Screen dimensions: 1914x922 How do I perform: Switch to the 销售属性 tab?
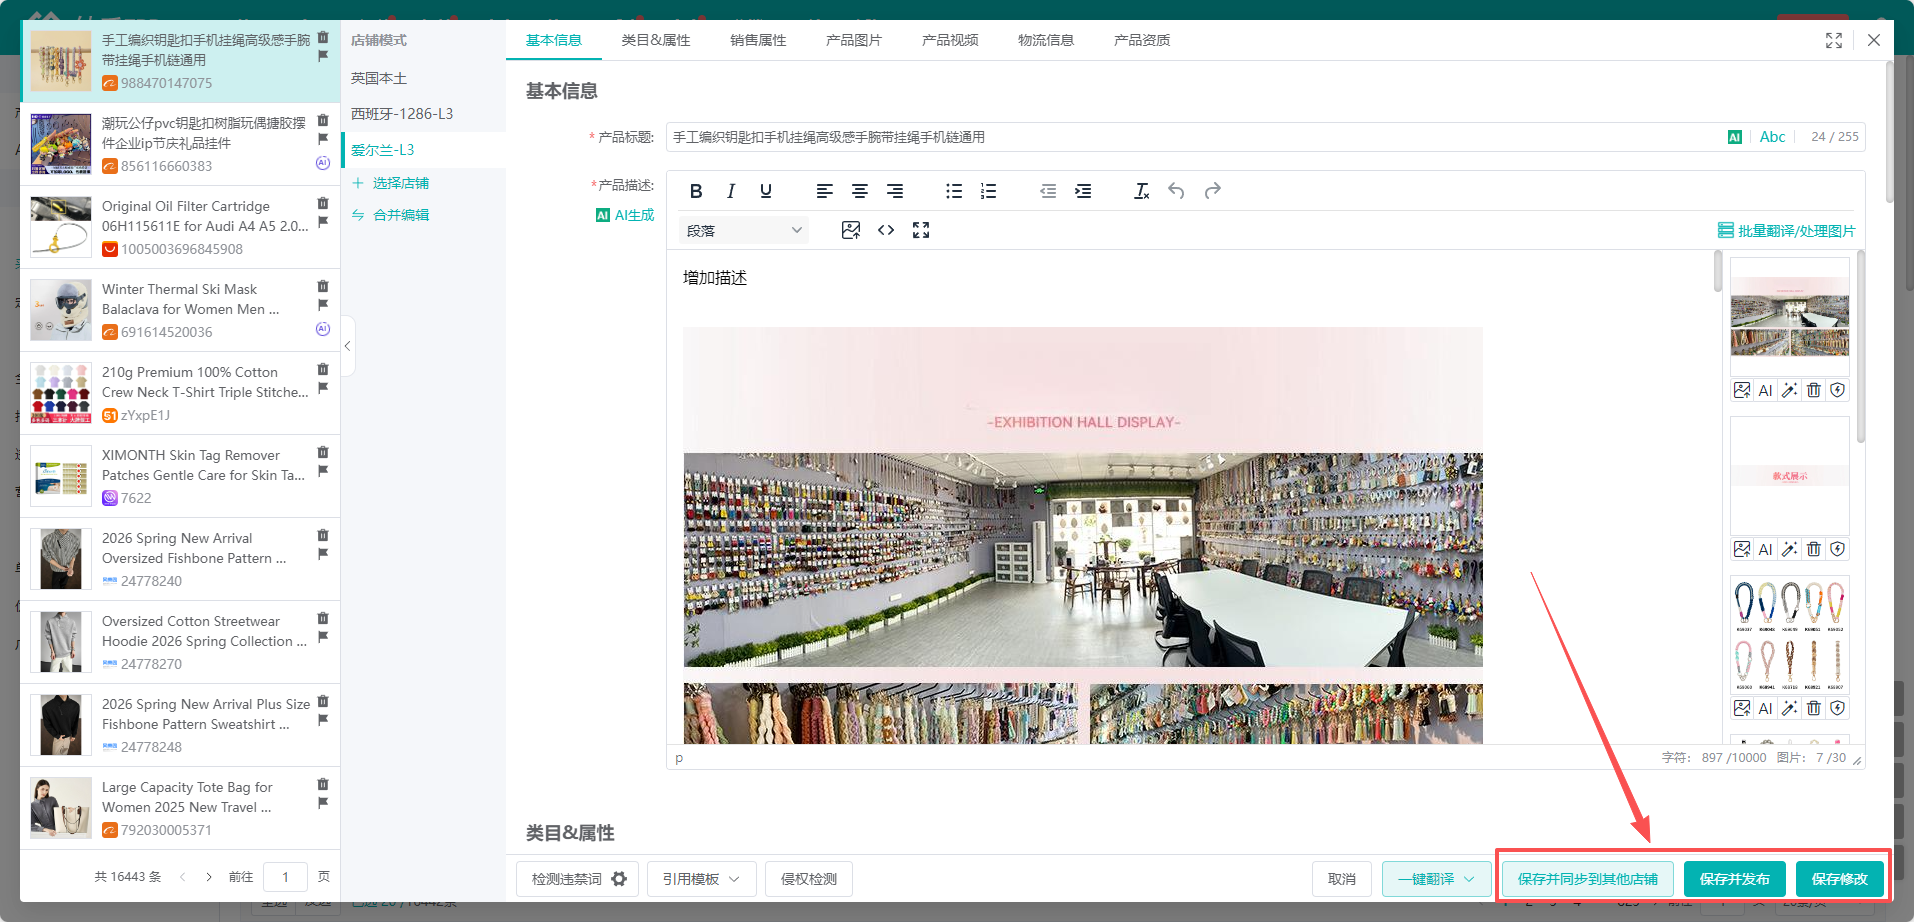click(x=758, y=40)
